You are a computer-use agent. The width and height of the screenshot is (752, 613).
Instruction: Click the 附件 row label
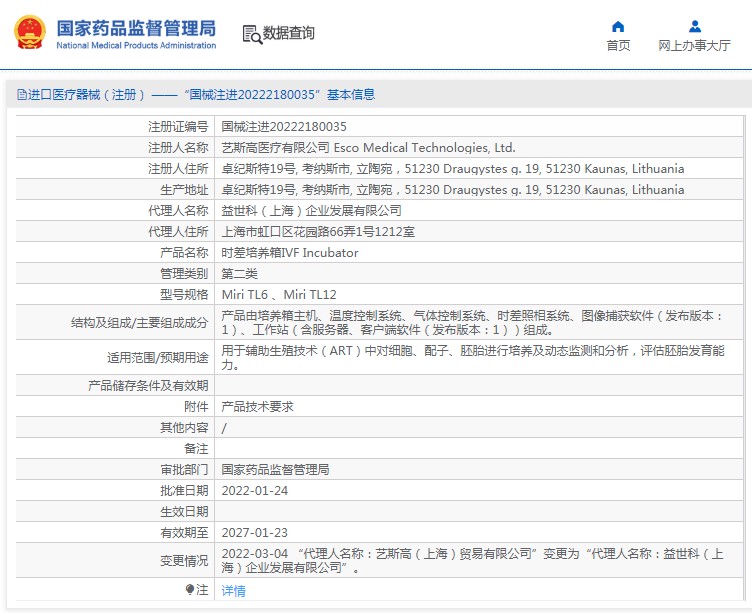tap(196, 407)
